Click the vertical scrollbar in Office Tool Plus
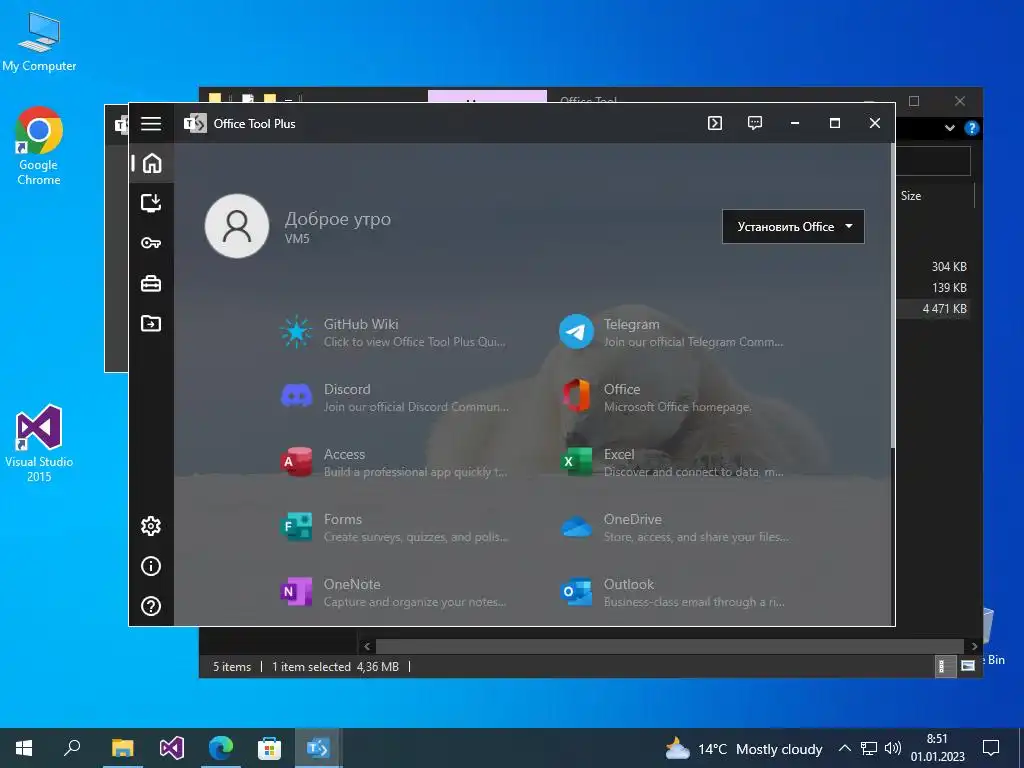 (x=892, y=295)
